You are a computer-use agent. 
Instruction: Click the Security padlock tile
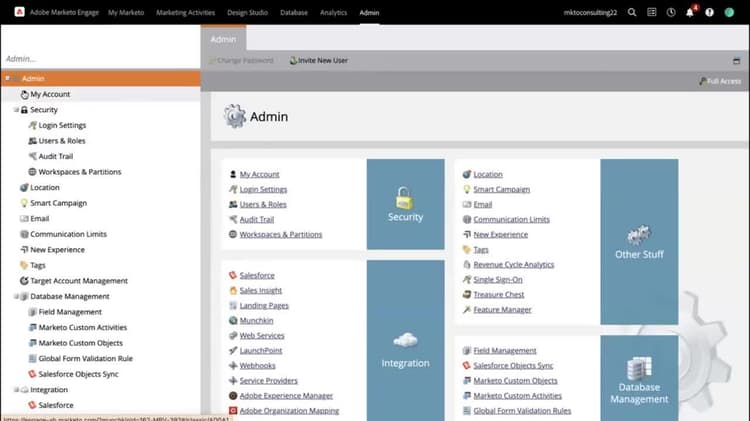(x=405, y=204)
